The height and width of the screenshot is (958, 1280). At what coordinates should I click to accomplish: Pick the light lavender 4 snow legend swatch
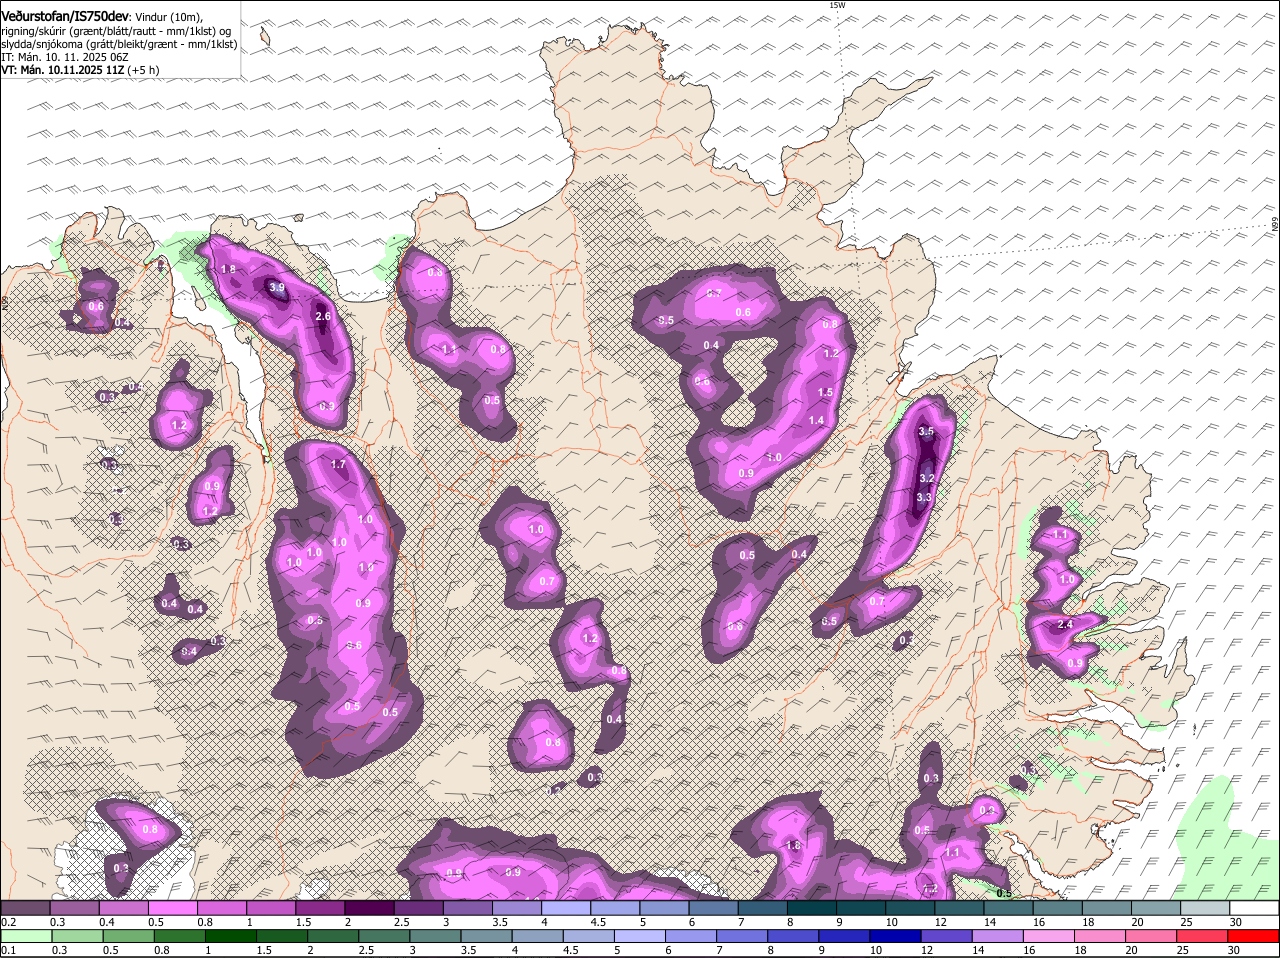tap(566, 907)
